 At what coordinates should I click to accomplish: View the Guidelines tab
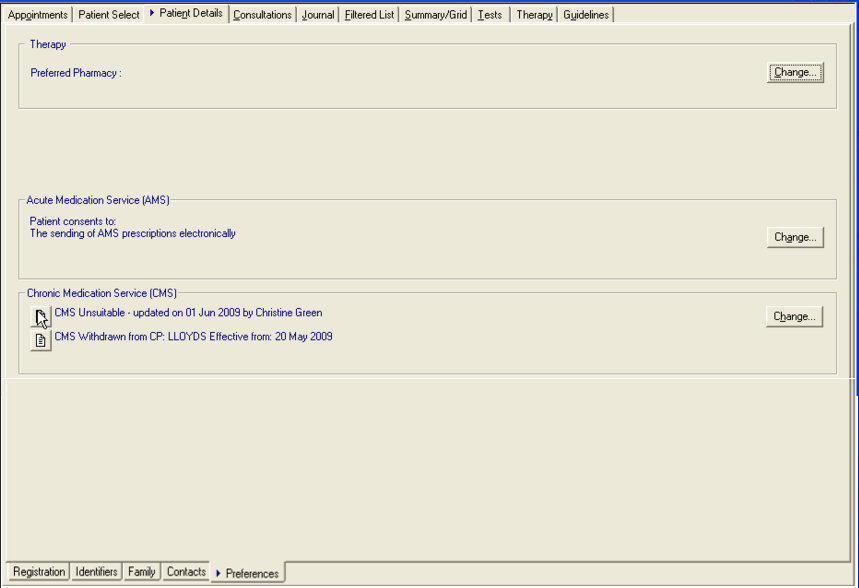point(586,15)
